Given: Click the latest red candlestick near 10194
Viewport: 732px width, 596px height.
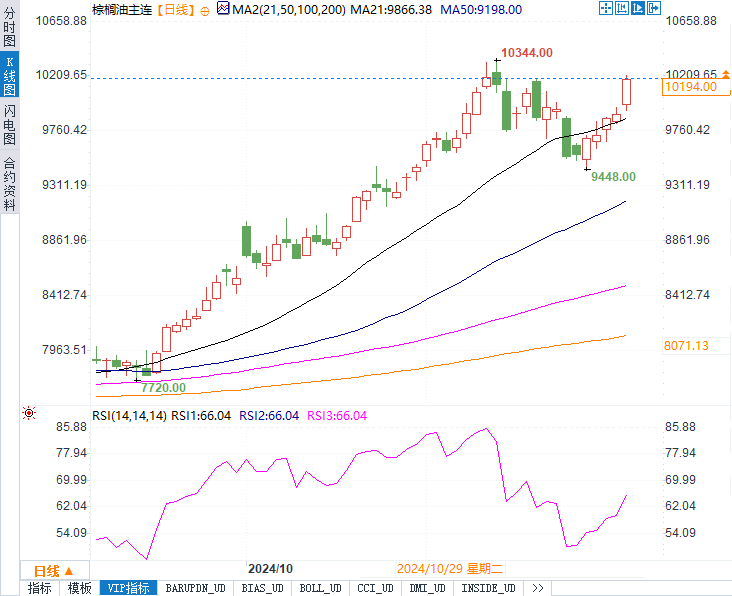Looking at the screenshot, I should pos(626,92).
